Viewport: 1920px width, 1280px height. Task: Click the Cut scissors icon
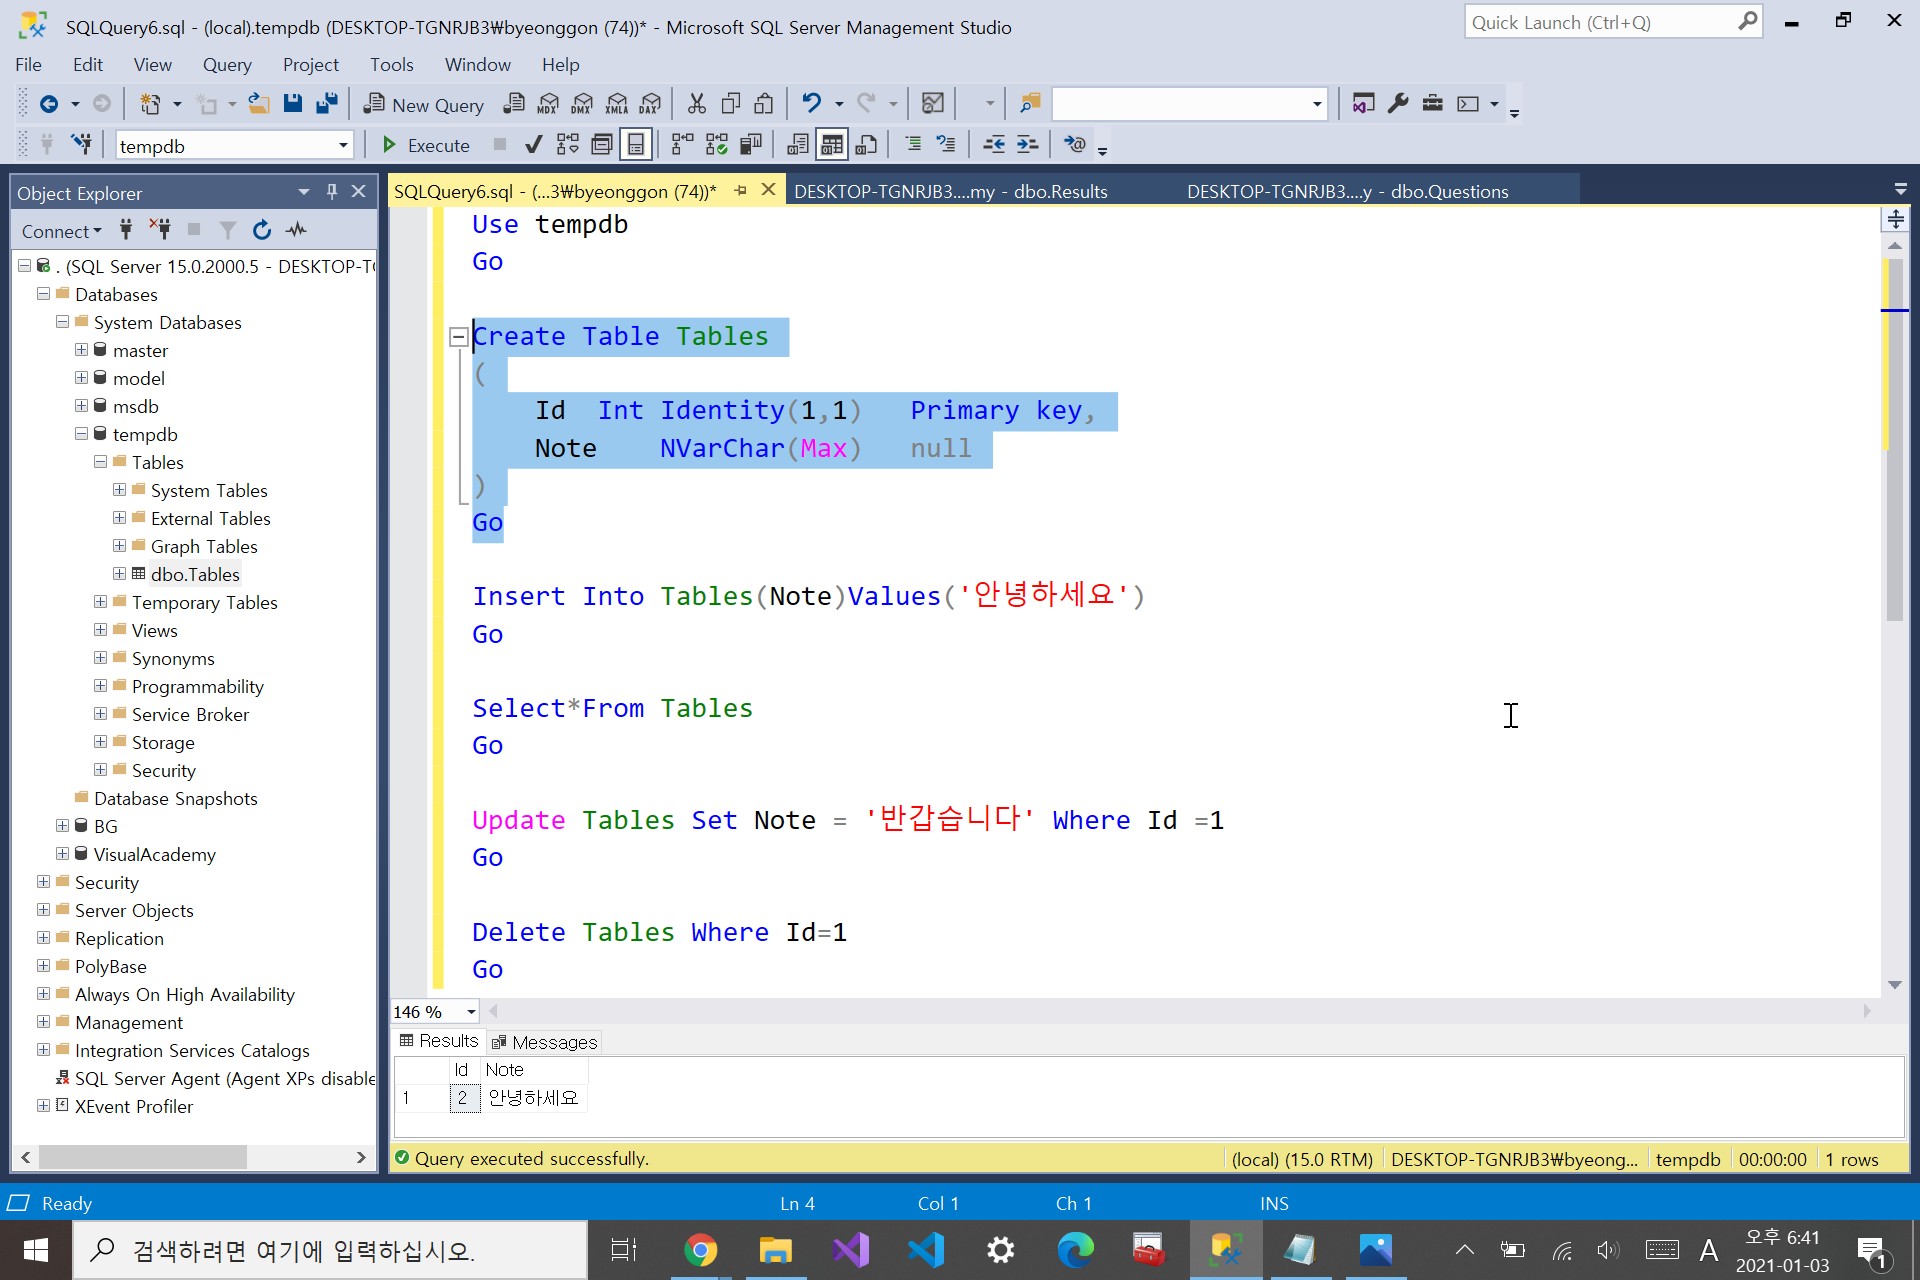click(697, 104)
